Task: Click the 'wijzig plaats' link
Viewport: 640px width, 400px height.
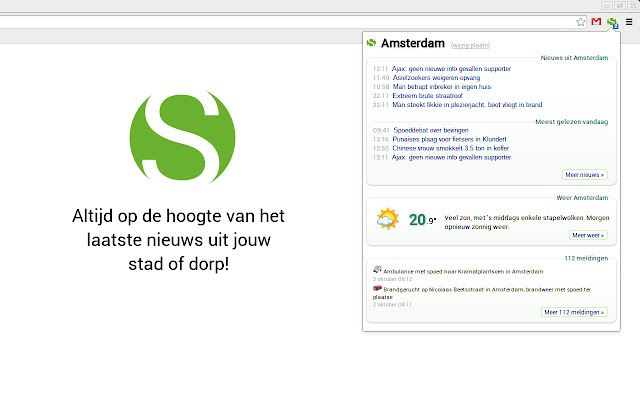Action: click(x=470, y=45)
